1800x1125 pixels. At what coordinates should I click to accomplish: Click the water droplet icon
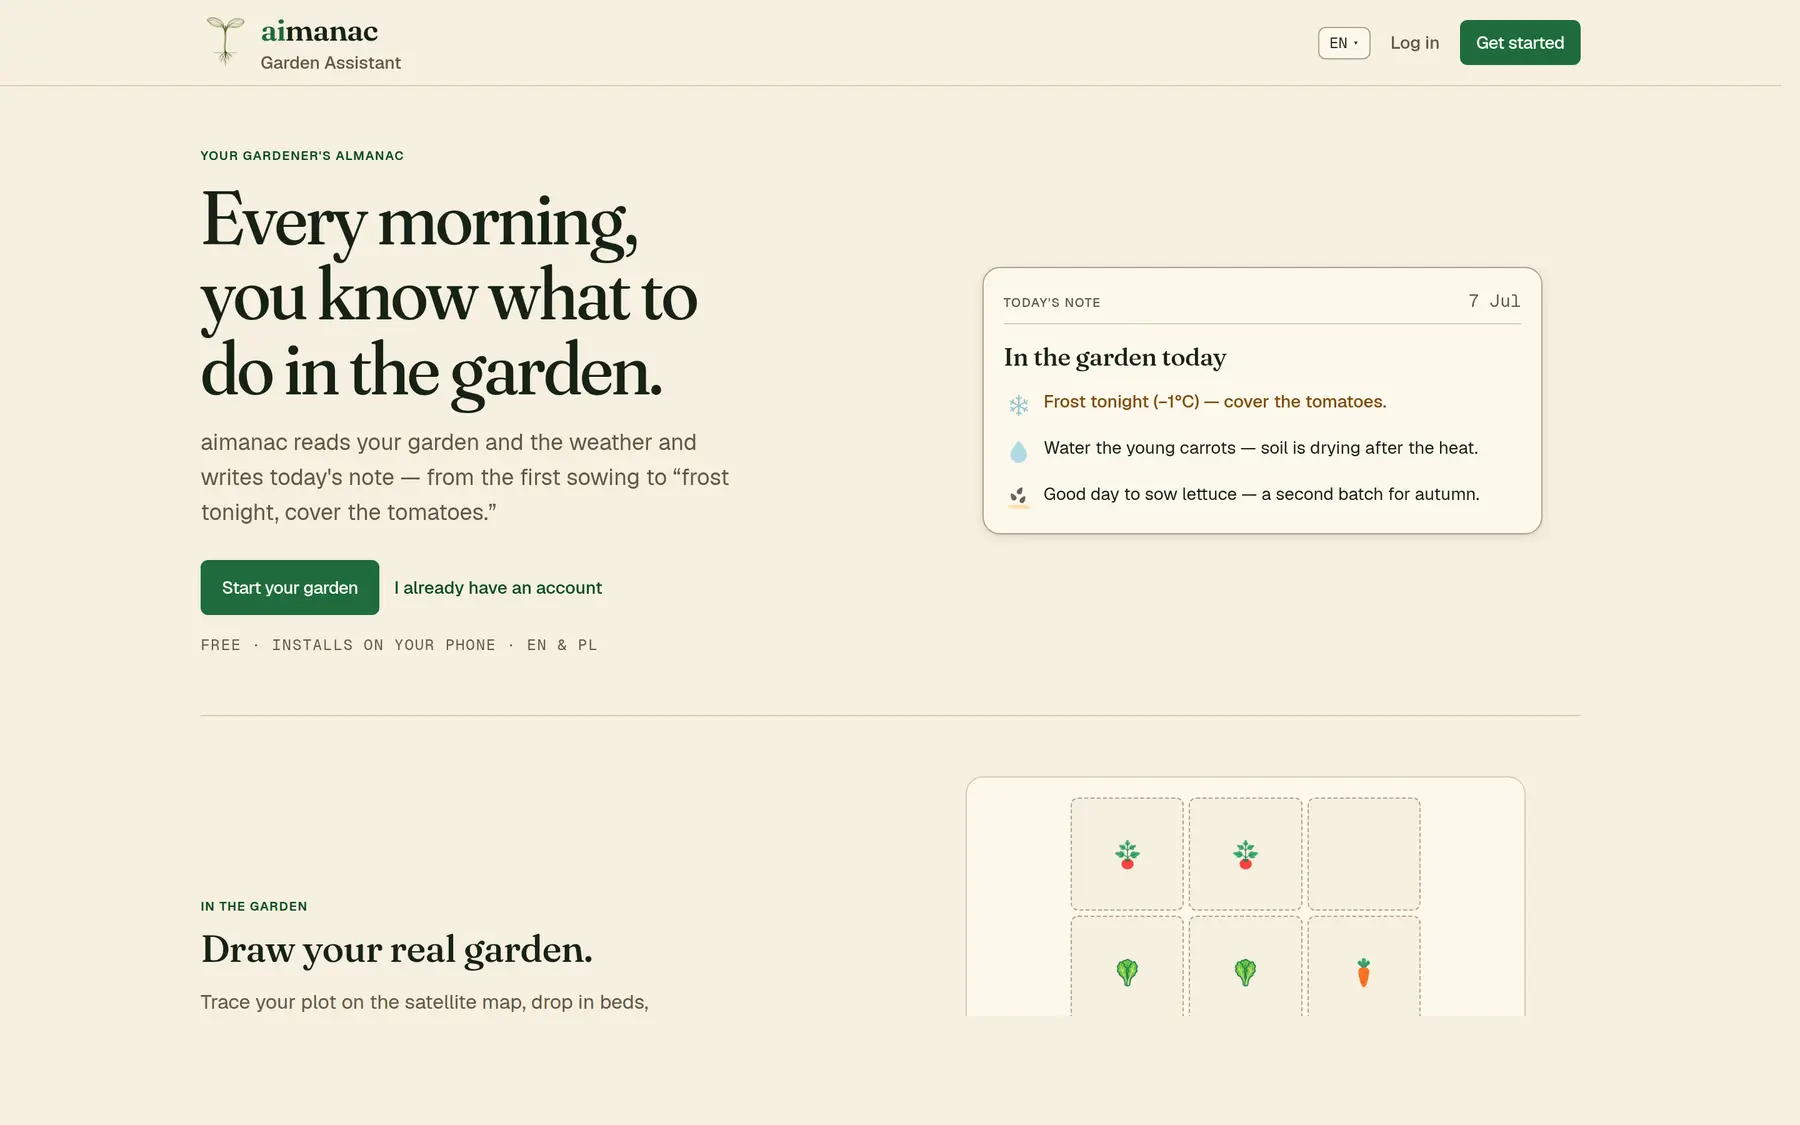(1018, 452)
